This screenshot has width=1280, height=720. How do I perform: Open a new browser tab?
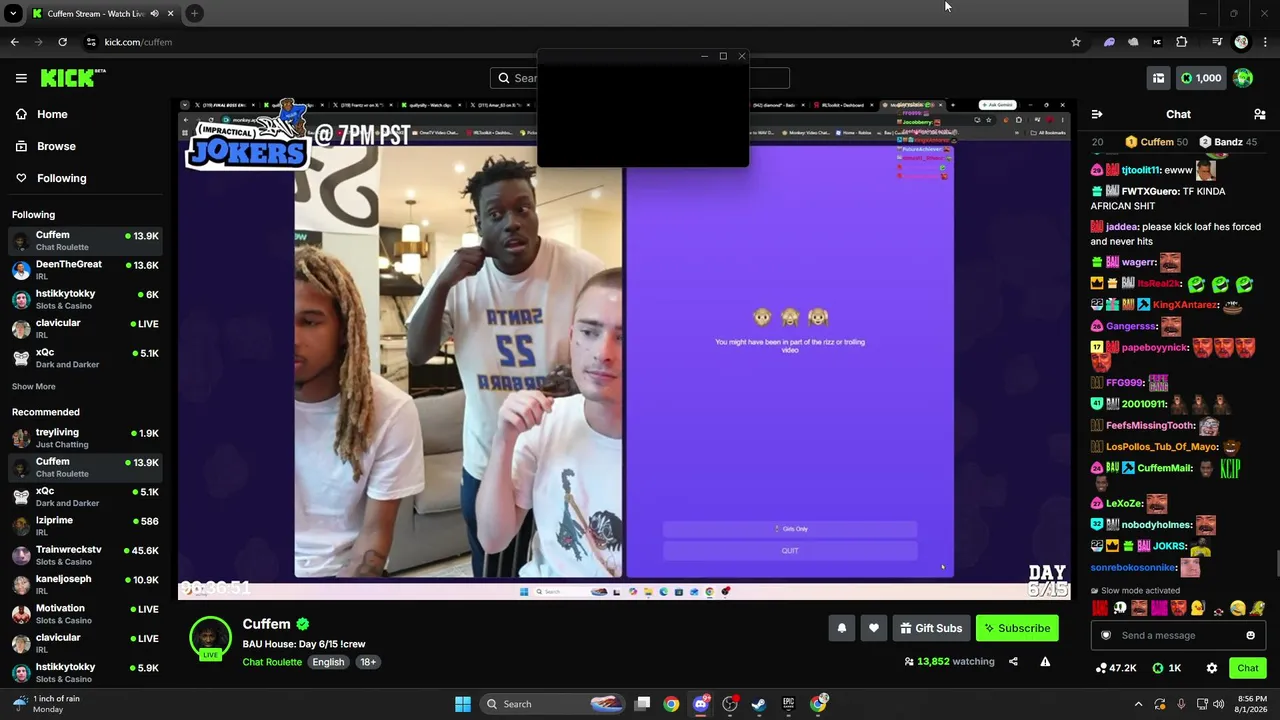[194, 13]
